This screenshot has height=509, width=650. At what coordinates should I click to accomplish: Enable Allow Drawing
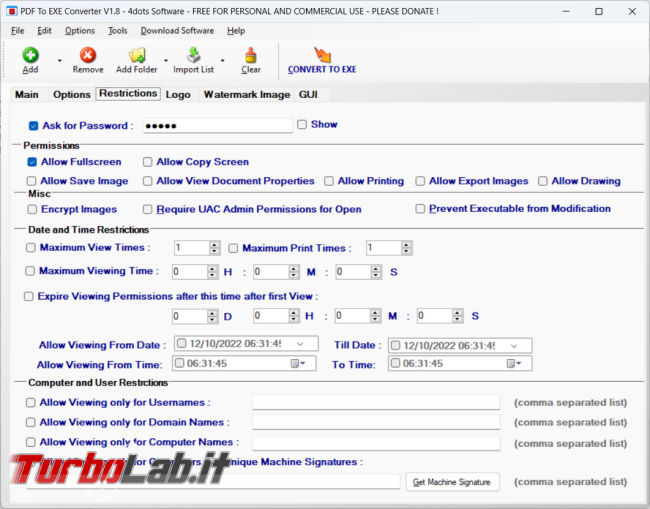click(543, 181)
